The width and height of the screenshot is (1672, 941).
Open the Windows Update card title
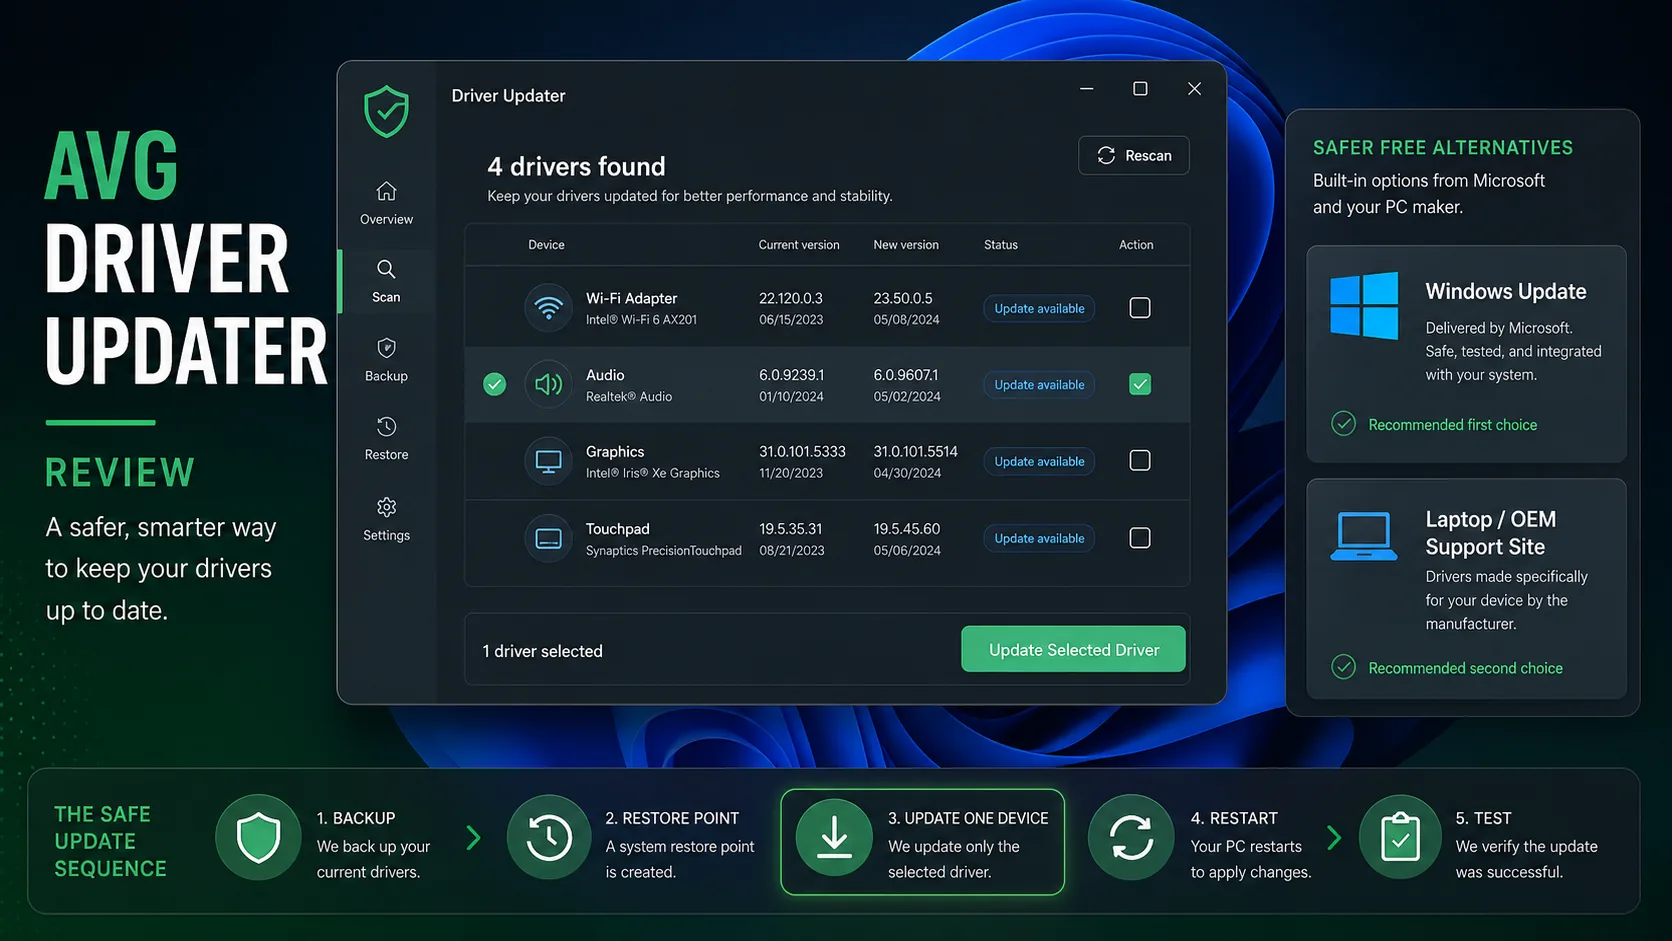pos(1506,291)
